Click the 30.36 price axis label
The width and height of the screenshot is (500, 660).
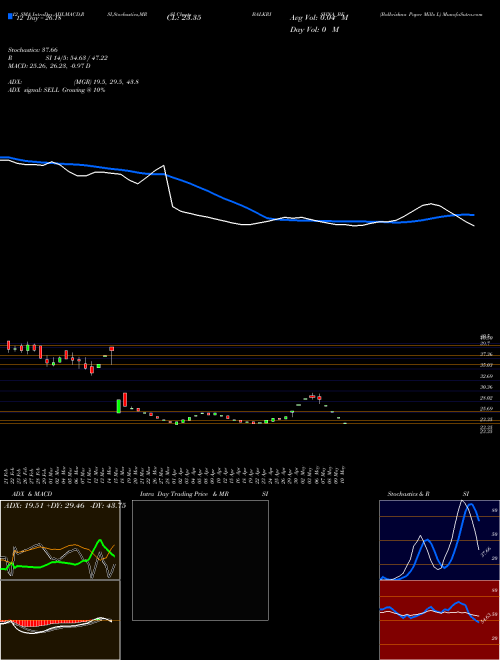click(x=486, y=387)
